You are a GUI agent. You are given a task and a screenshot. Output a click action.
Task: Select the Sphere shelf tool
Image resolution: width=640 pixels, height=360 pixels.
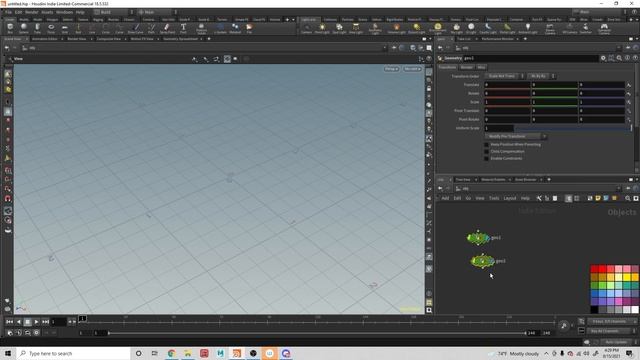(24, 28)
